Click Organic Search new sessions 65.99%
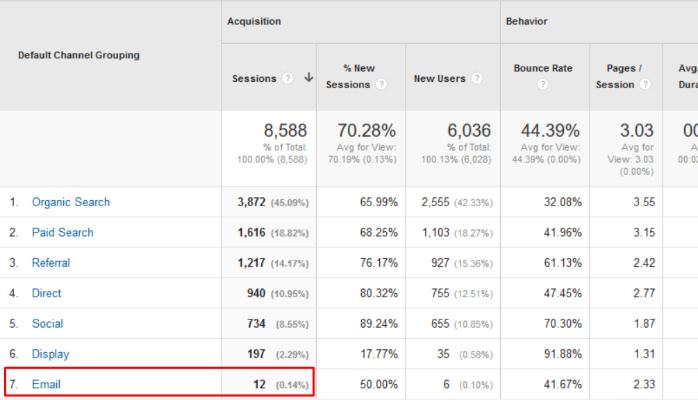Image resolution: width=698 pixels, height=400 pixels. point(379,202)
